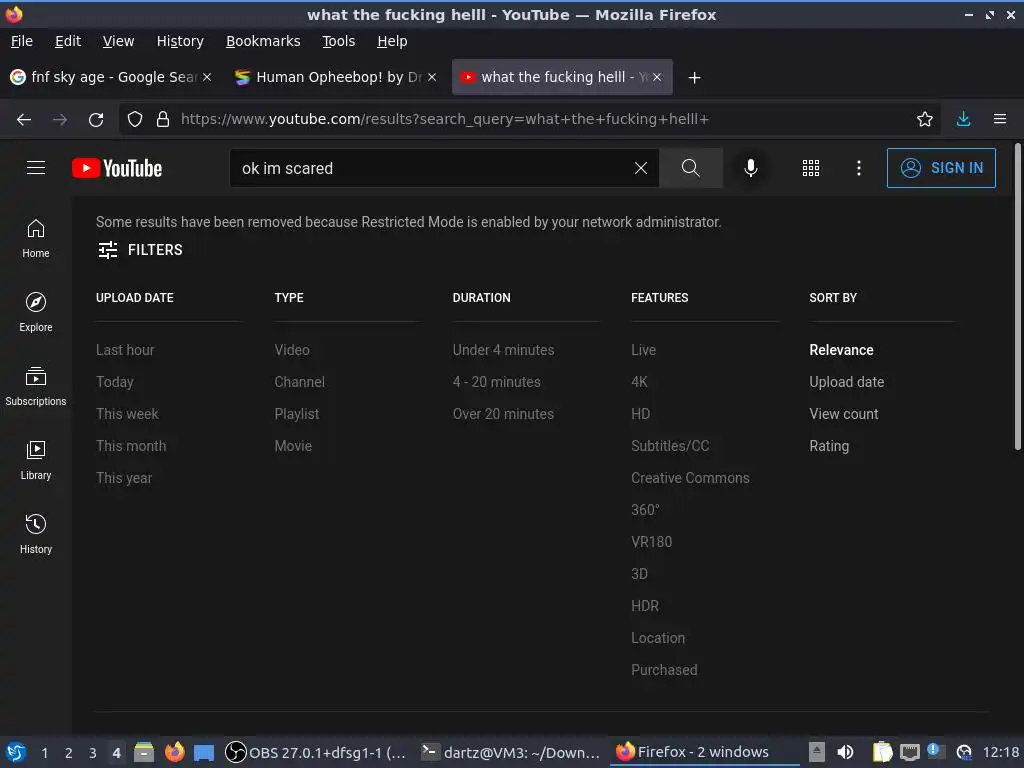Open Library in the sidebar
Screen dimensions: 1024x768
pyautogui.click(x=36, y=460)
